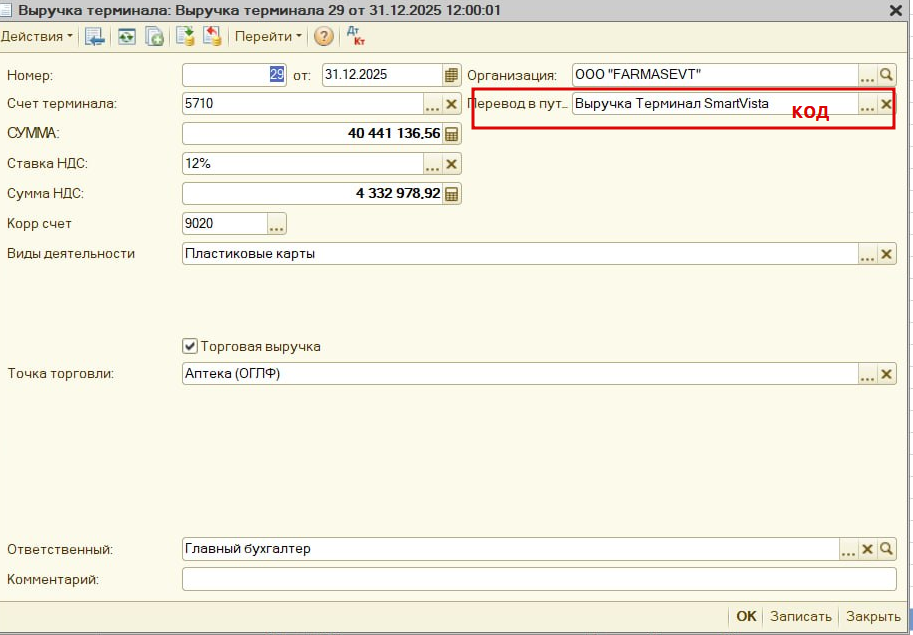Click the magnifier icon for Ответственный
913x635 pixels.
point(886,549)
